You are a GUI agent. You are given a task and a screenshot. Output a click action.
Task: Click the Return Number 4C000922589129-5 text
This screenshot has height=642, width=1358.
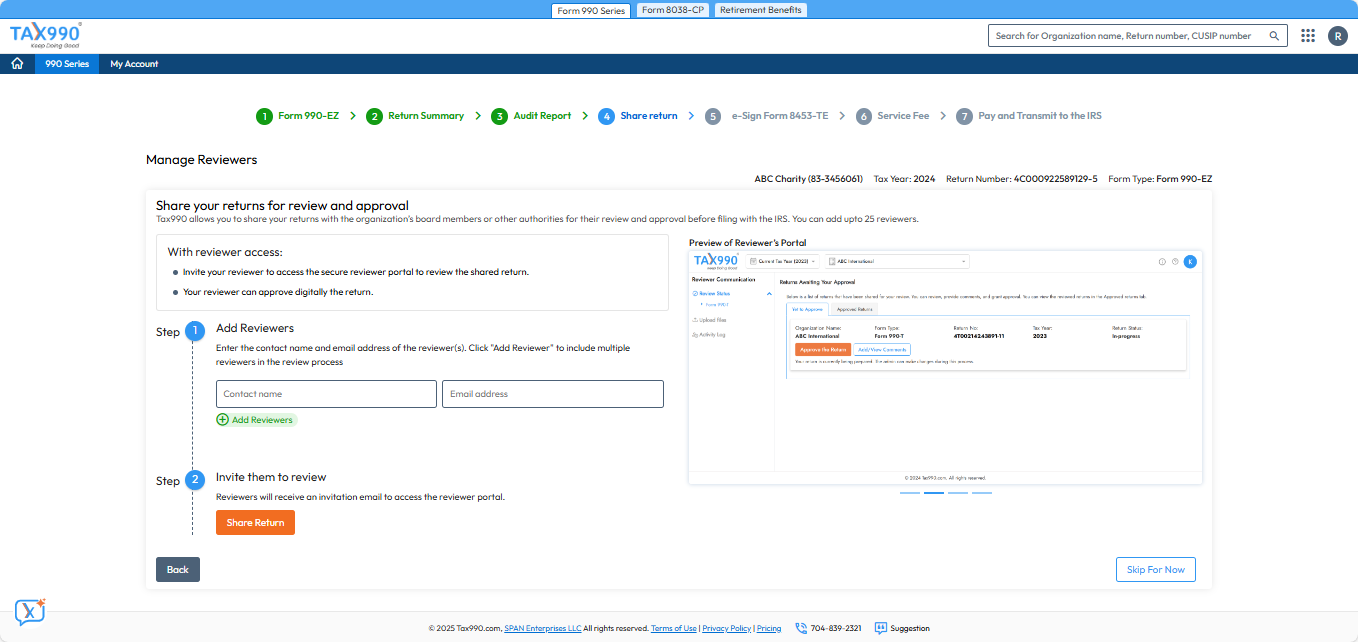pyautogui.click(x=1021, y=179)
